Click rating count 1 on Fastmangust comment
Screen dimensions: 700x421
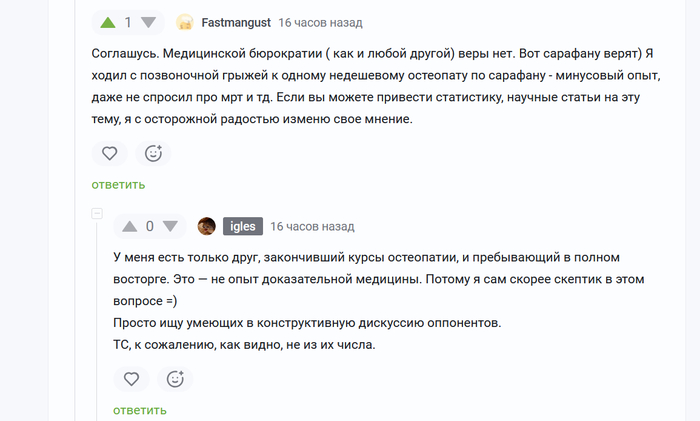pos(128,22)
